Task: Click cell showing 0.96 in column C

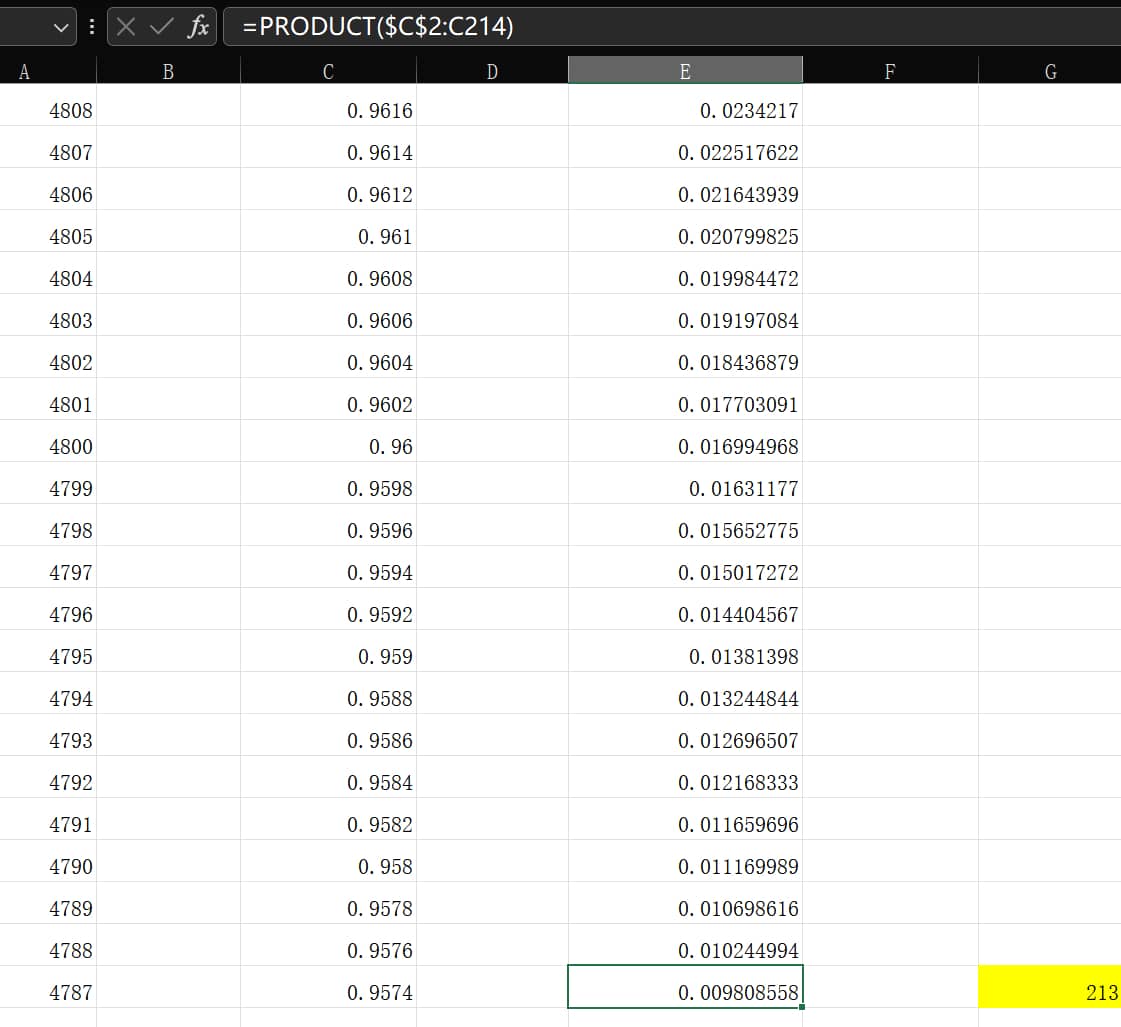Action: [x=328, y=446]
